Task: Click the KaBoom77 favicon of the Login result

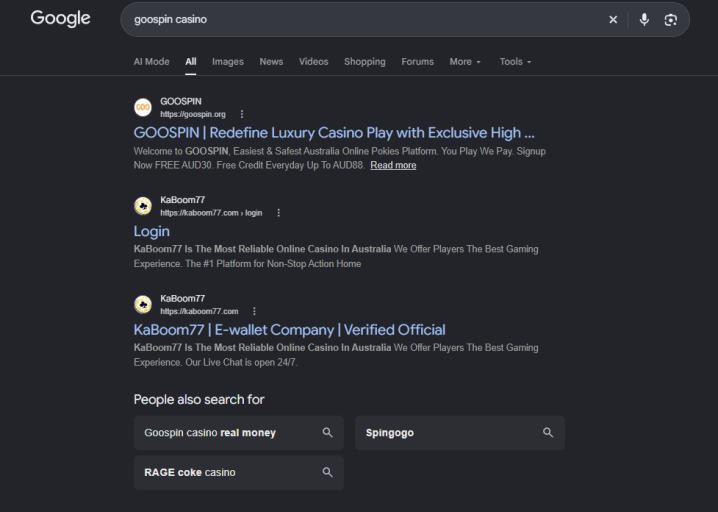Action: [x=143, y=206]
